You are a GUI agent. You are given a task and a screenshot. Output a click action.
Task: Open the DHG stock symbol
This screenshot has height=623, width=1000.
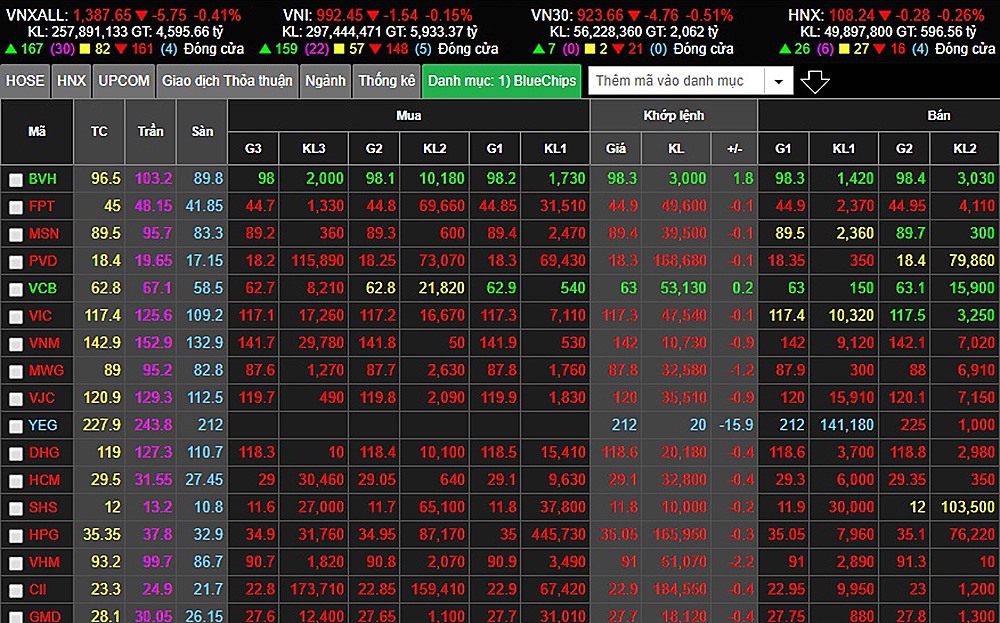pyautogui.click(x=44, y=453)
